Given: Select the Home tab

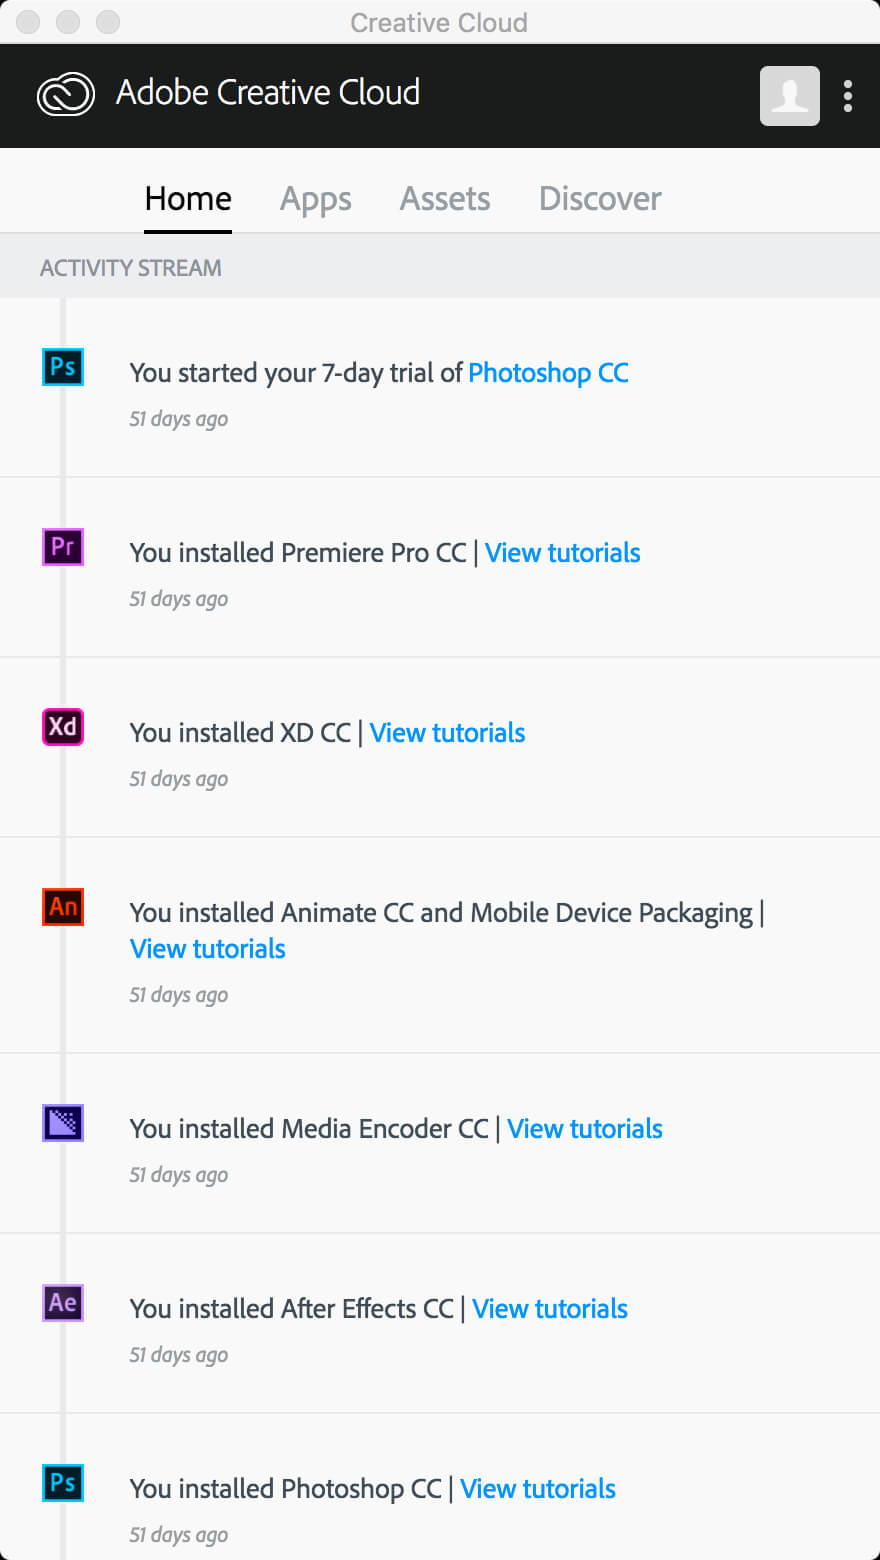Looking at the screenshot, I should (x=188, y=199).
